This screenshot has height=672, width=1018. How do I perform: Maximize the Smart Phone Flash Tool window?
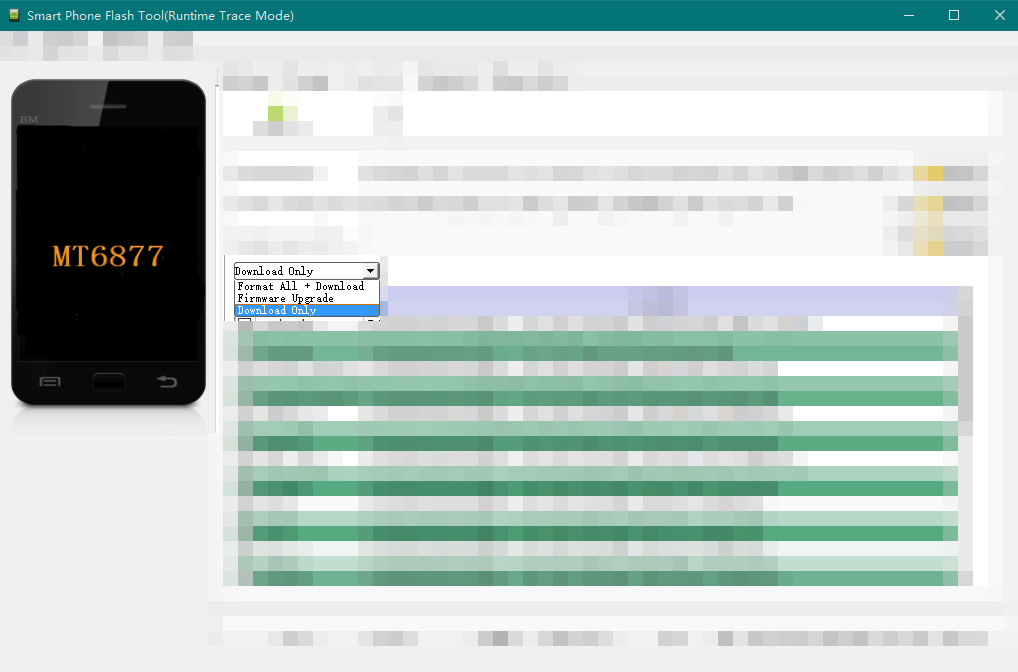[x=954, y=16]
